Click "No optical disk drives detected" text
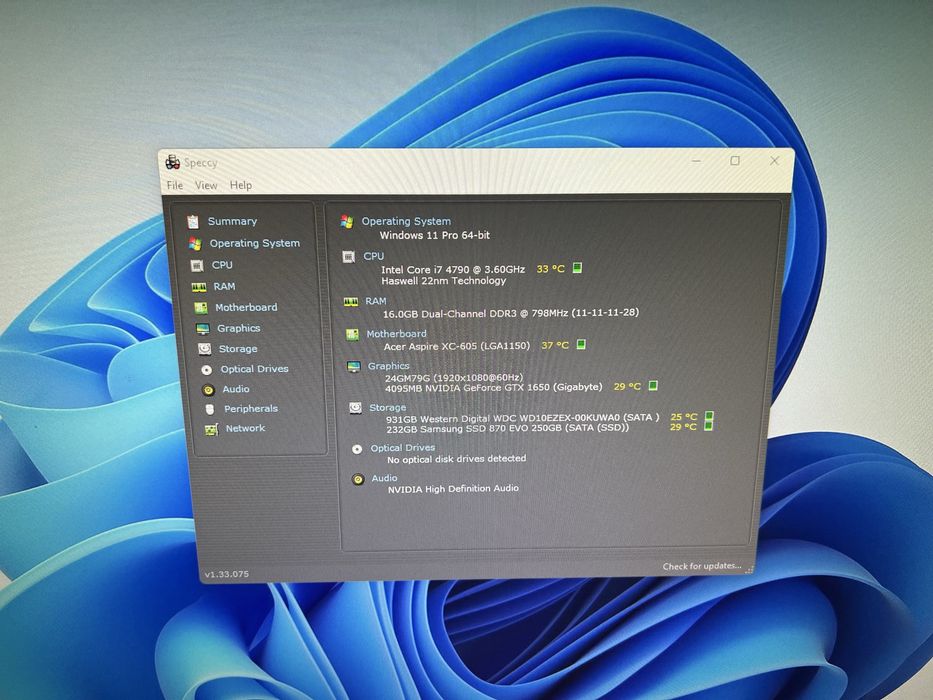 coord(456,459)
